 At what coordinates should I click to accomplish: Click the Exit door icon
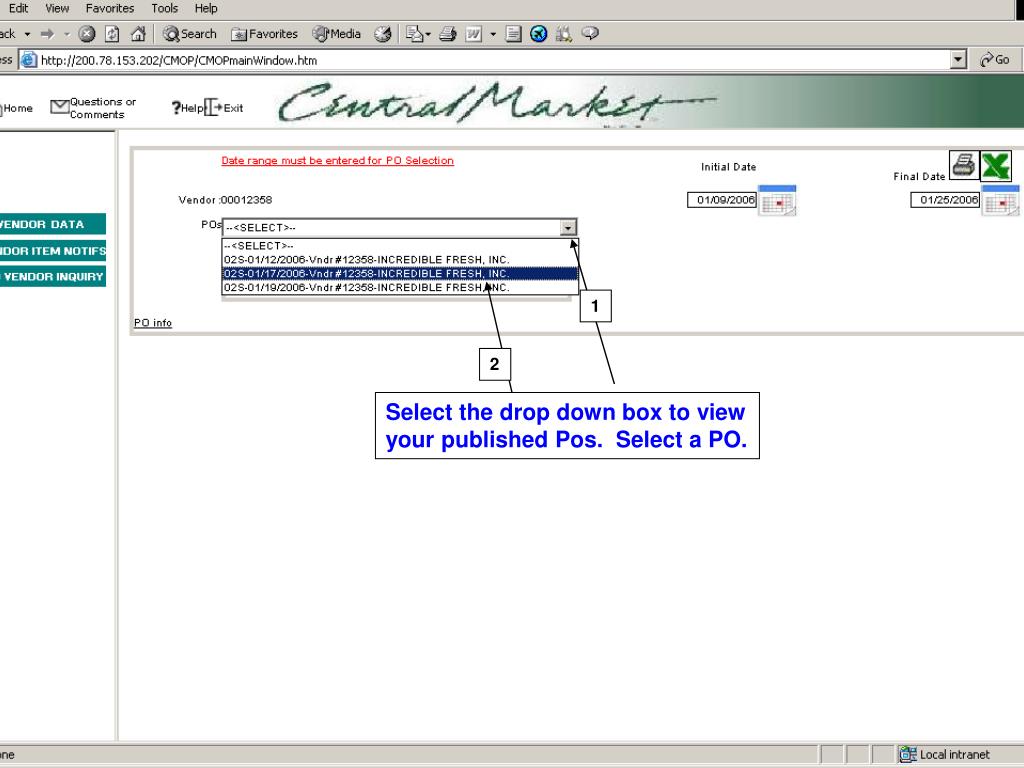(x=213, y=108)
